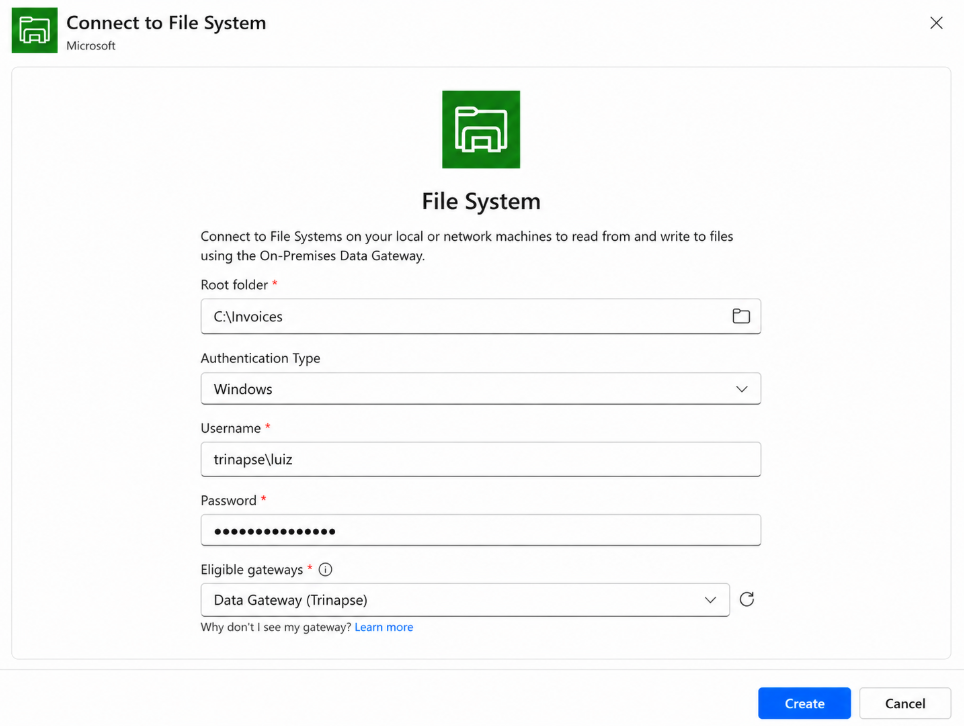Click the folder browse icon in Root folder field
Image resolution: width=964 pixels, height=726 pixels.
[x=741, y=316]
